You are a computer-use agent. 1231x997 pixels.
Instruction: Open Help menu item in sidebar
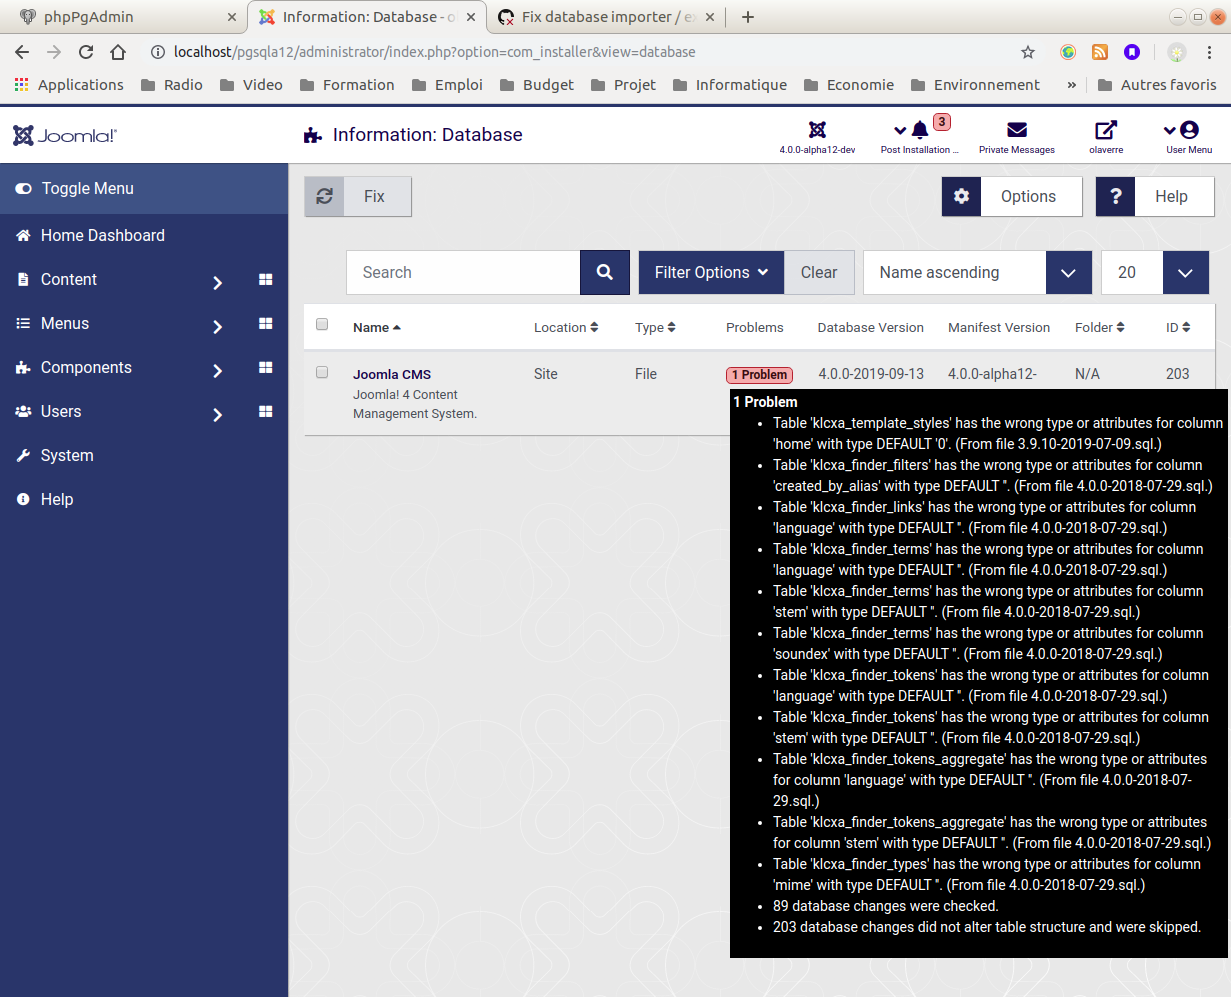point(57,500)
